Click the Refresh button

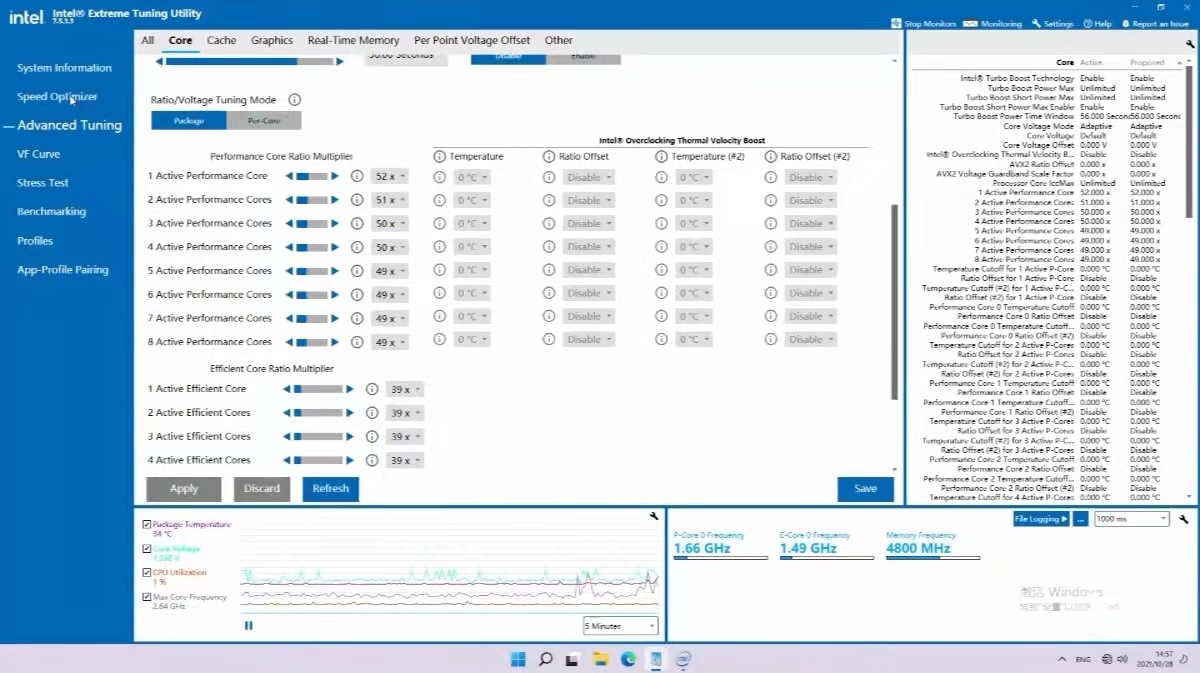point(330,489)
